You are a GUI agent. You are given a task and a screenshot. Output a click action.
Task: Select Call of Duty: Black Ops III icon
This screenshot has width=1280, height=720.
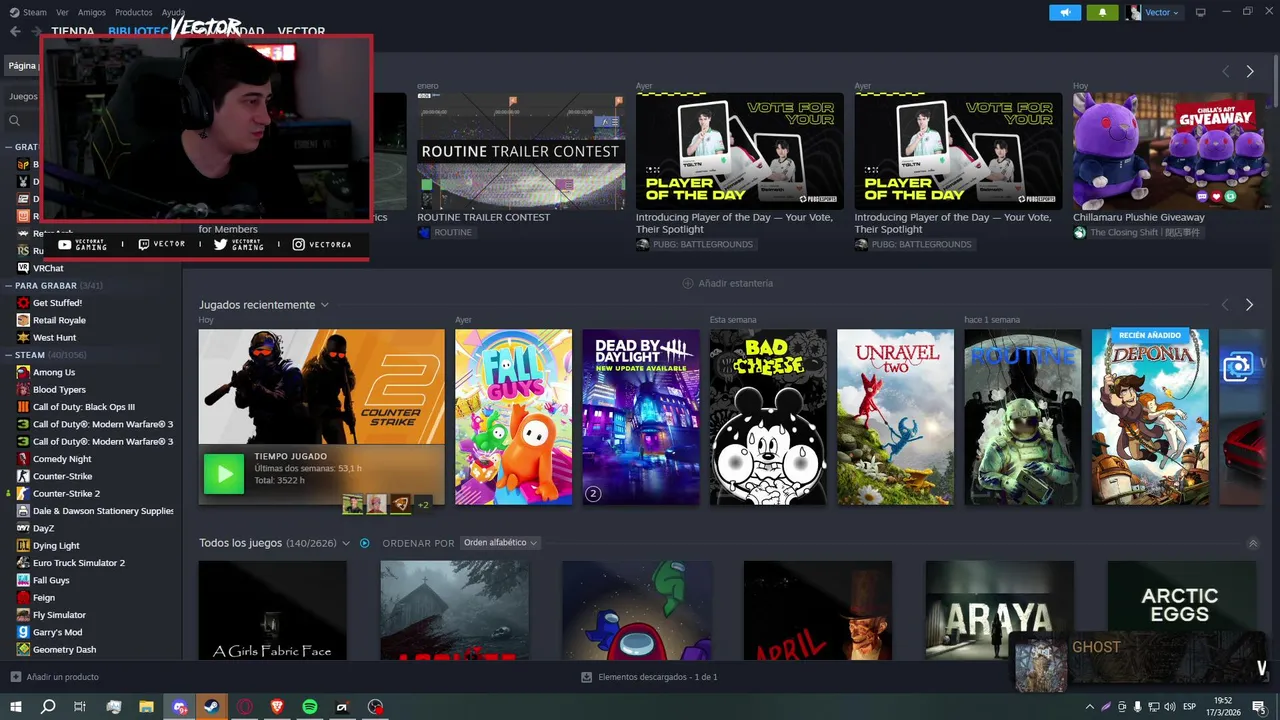pos(23,407)
